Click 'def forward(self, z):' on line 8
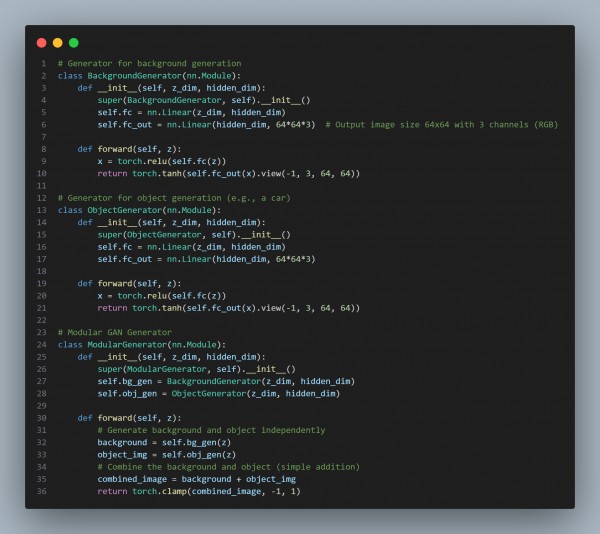This screenshot has width=600, height=534. pos(129,149)
